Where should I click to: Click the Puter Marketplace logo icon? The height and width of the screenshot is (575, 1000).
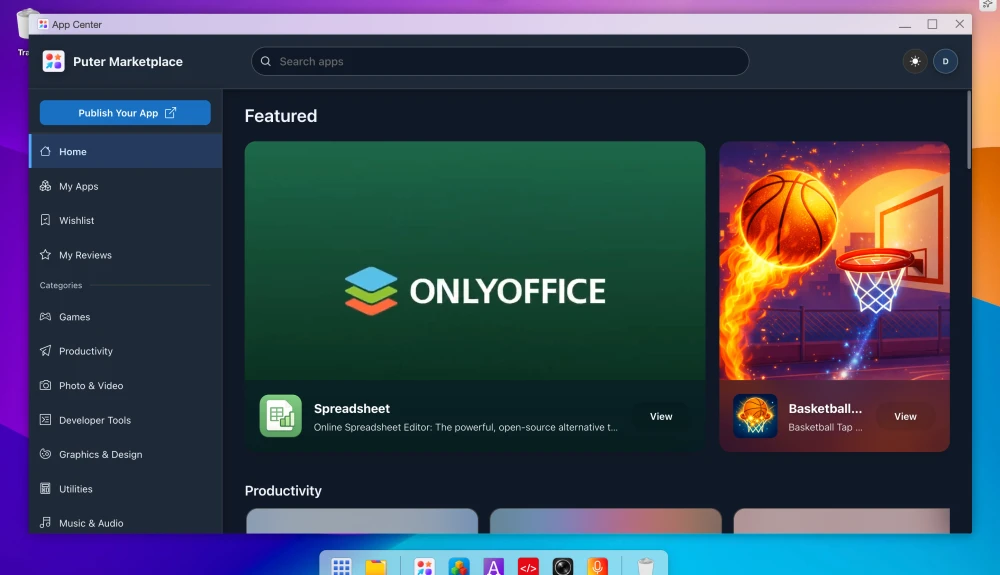(x=54, y=61)
